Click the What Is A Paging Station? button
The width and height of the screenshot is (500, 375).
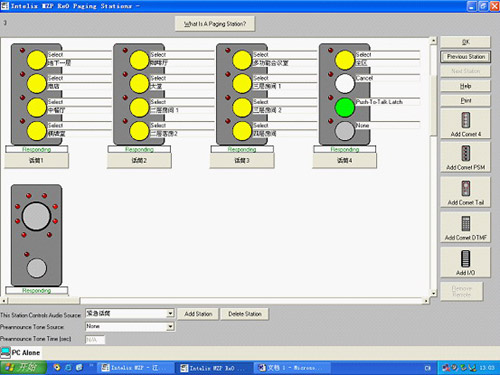pos(215,24)
